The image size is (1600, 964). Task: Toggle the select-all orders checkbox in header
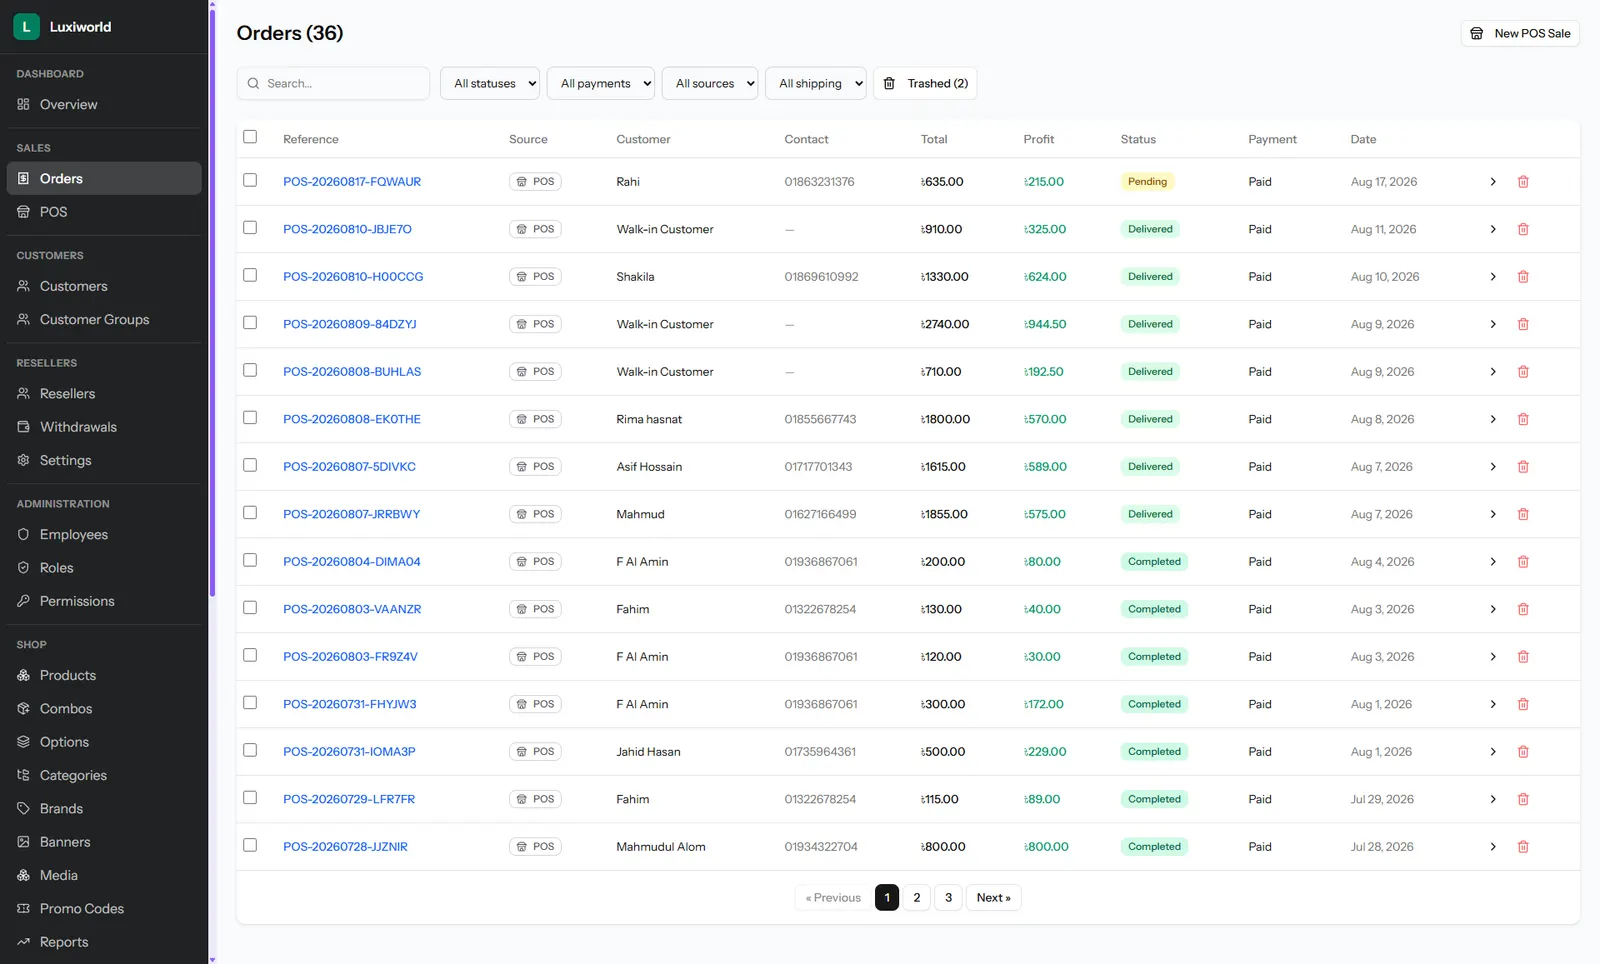pyautogui.click(x=250, y=137)
